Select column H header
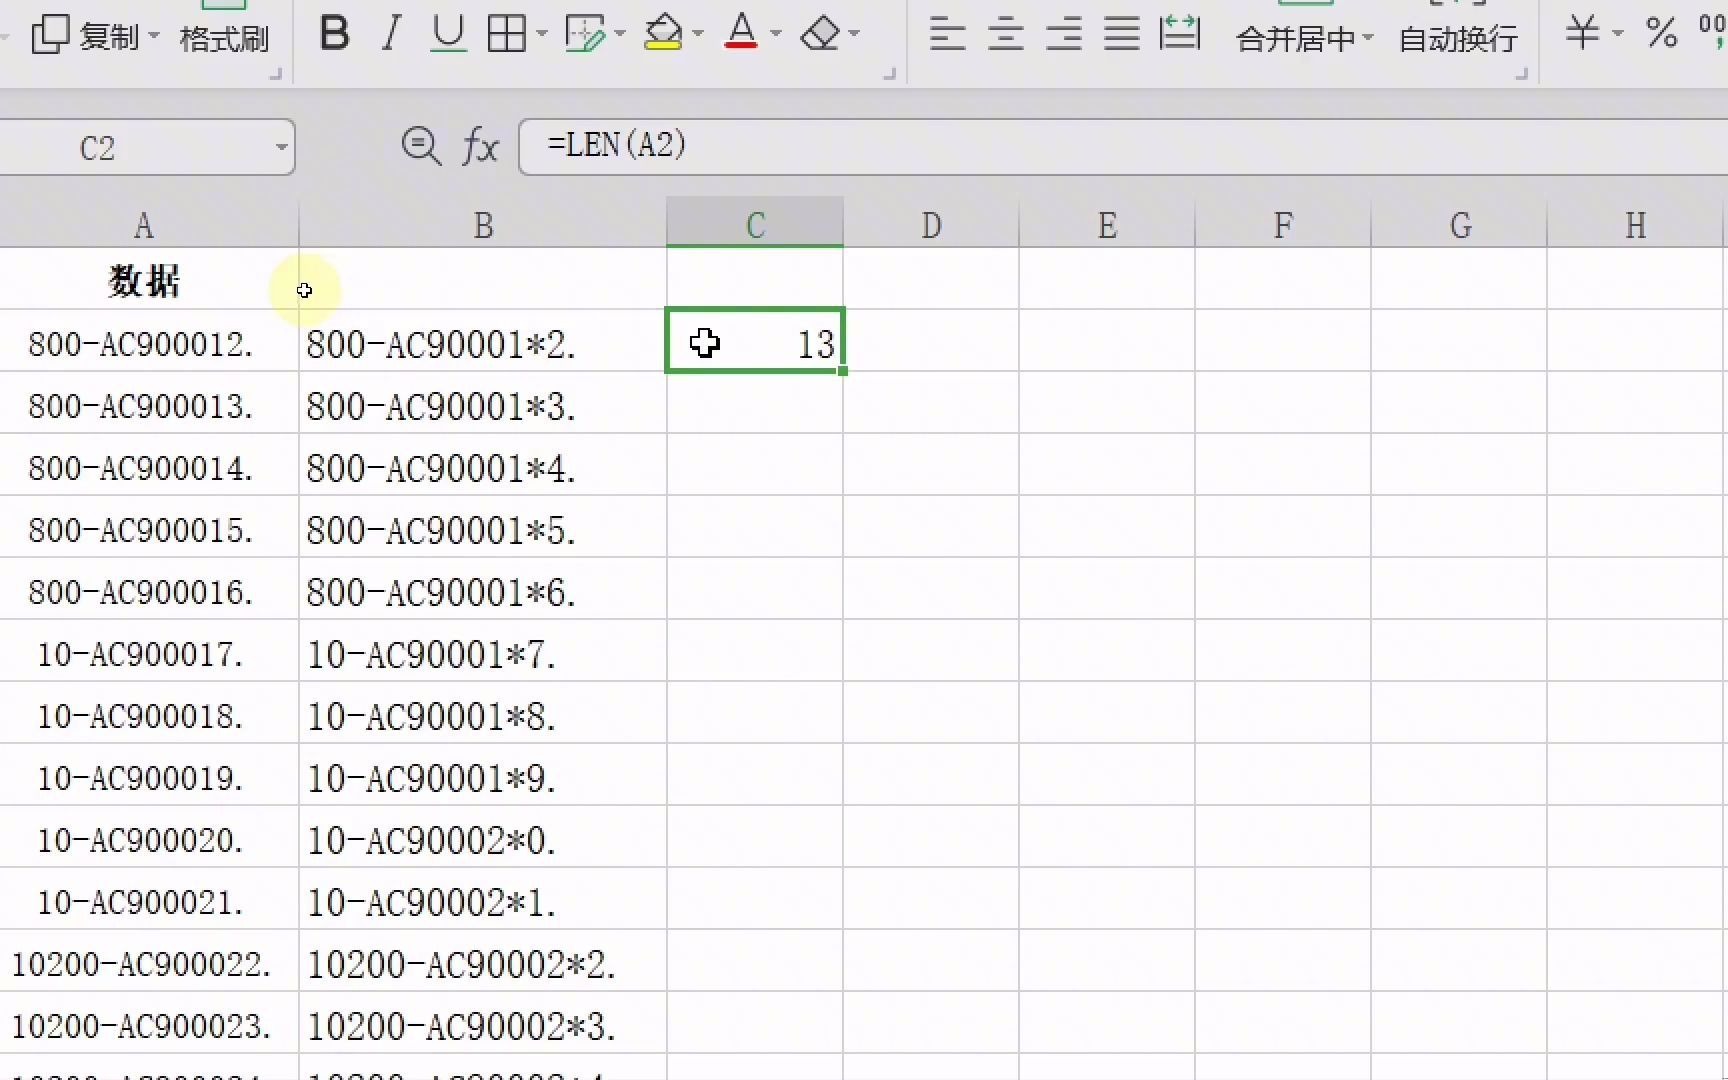This screenshot has height=1080, width=1728. coord(1636,226)
